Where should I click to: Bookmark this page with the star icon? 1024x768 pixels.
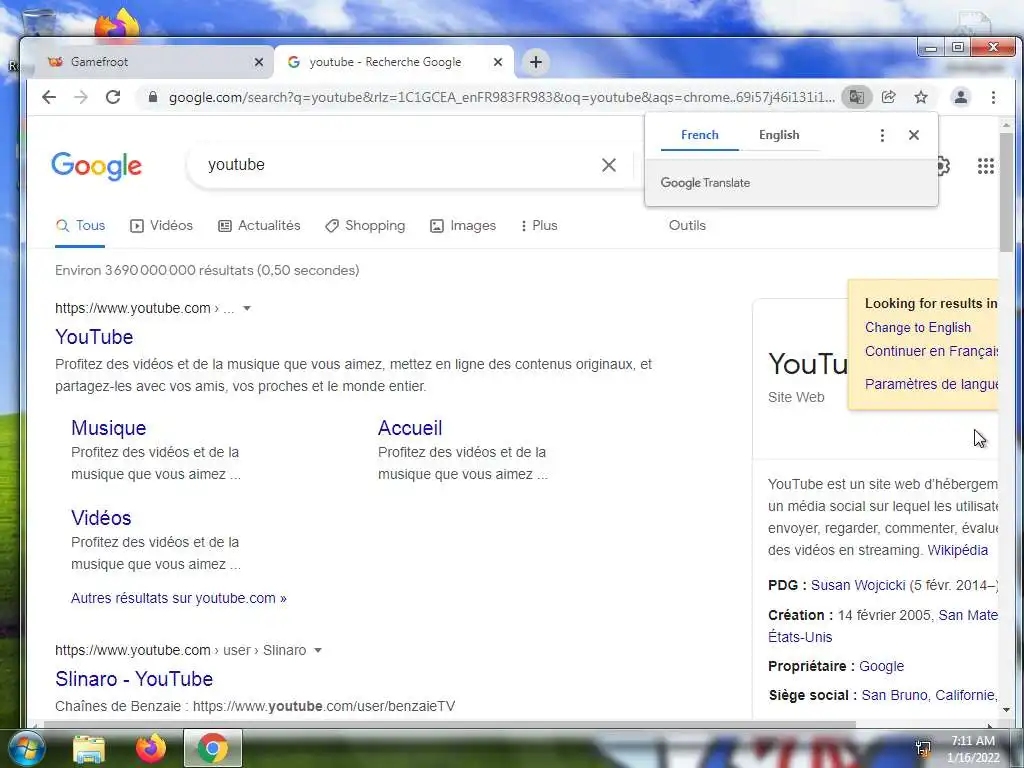[921, 97]
